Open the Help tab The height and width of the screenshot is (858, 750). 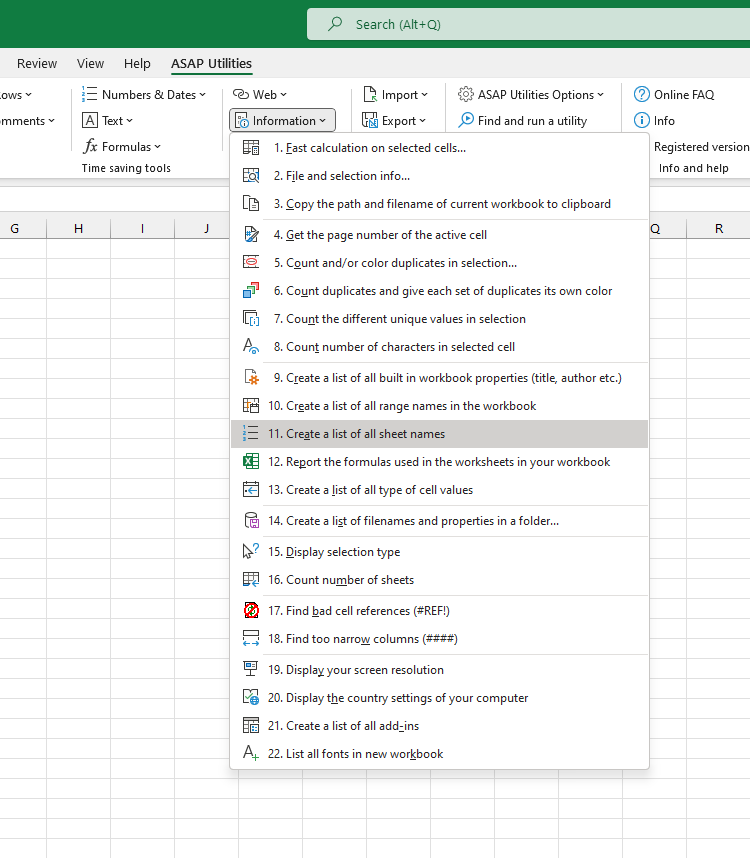coord(137,63)
